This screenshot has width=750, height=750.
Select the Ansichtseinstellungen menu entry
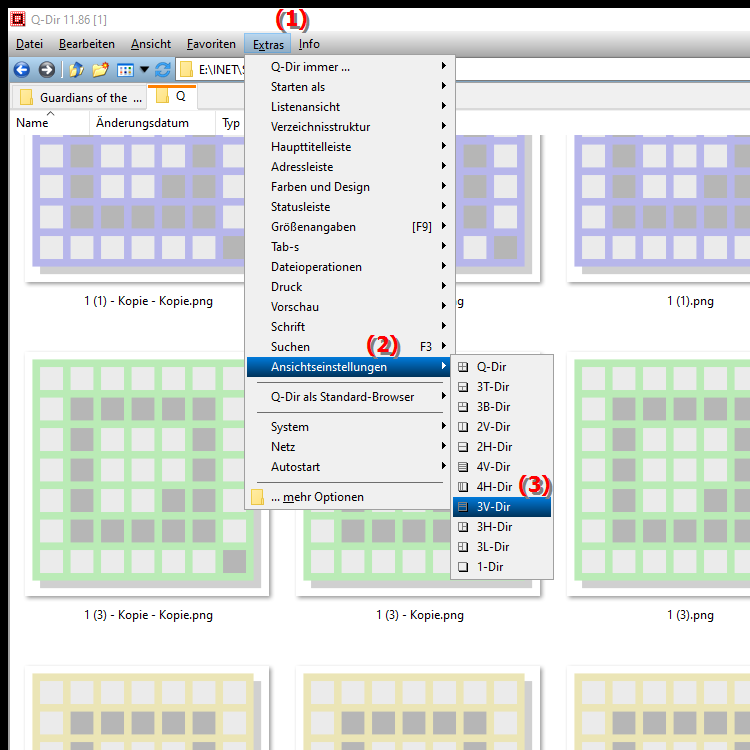click(x=349, y=367)
